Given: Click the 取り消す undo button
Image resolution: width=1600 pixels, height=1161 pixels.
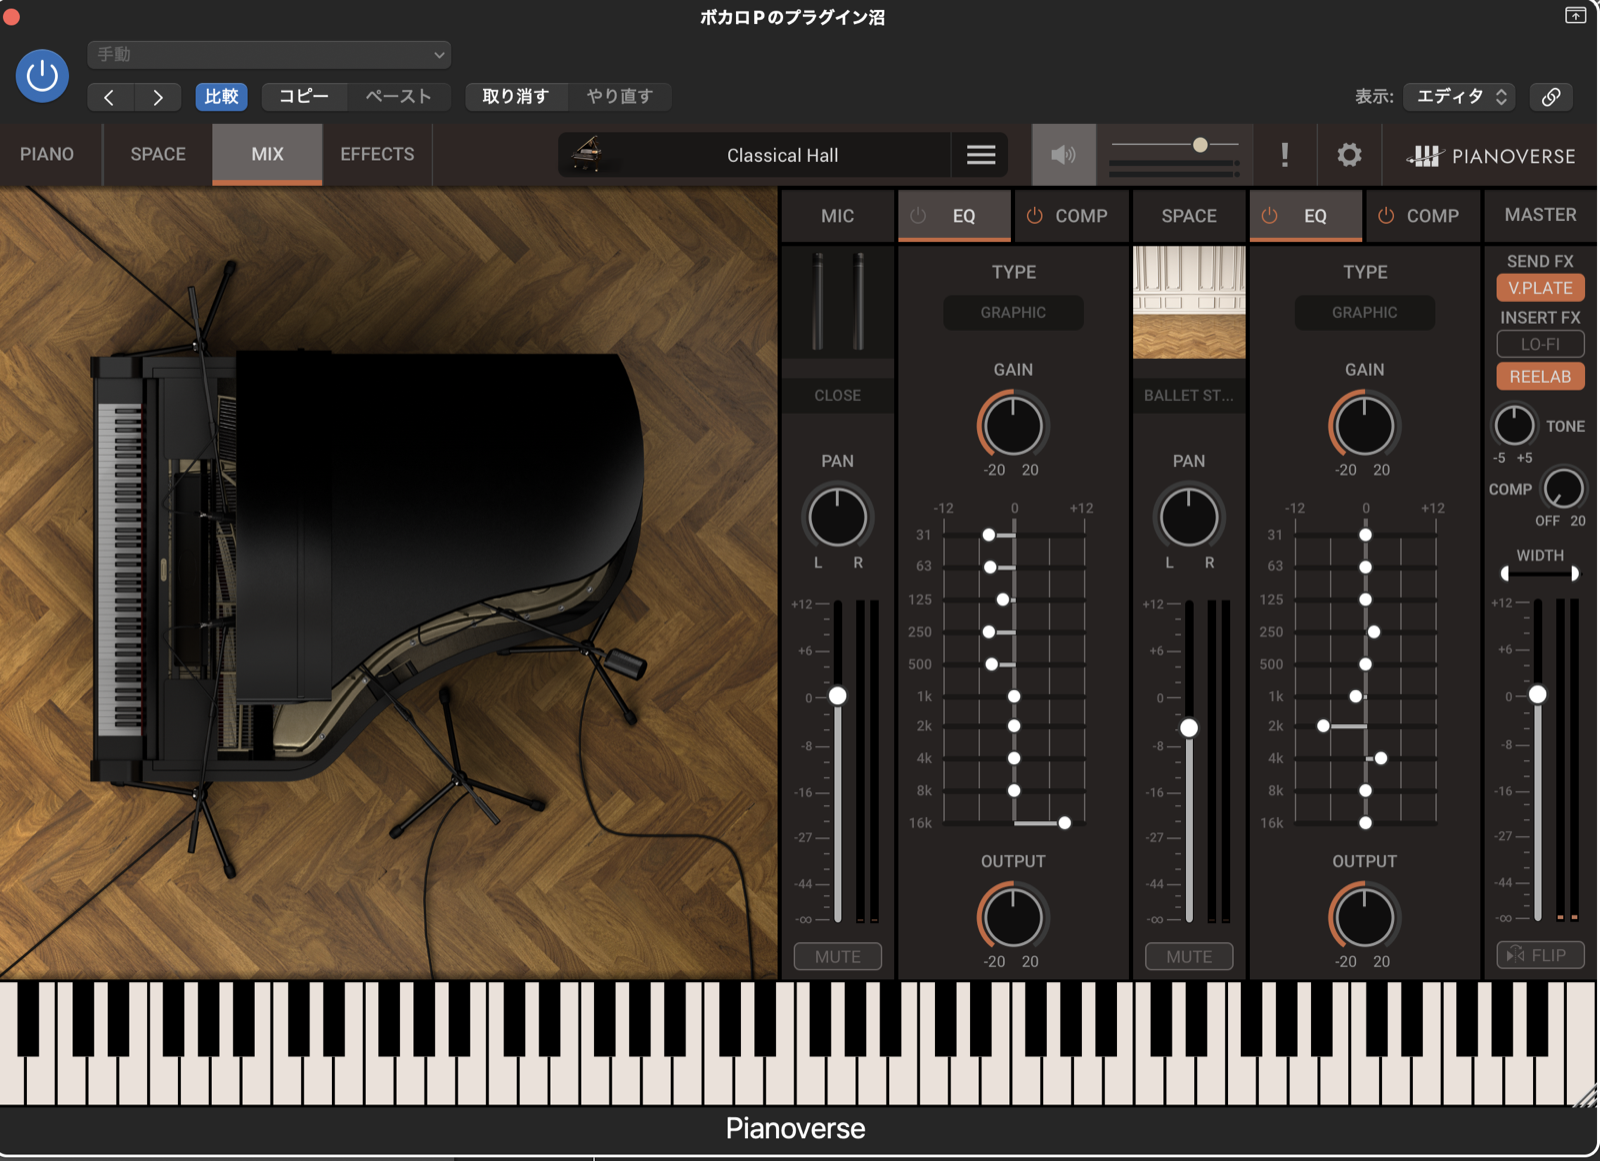Looking at the screenshot, I should [x=516, y=97].
